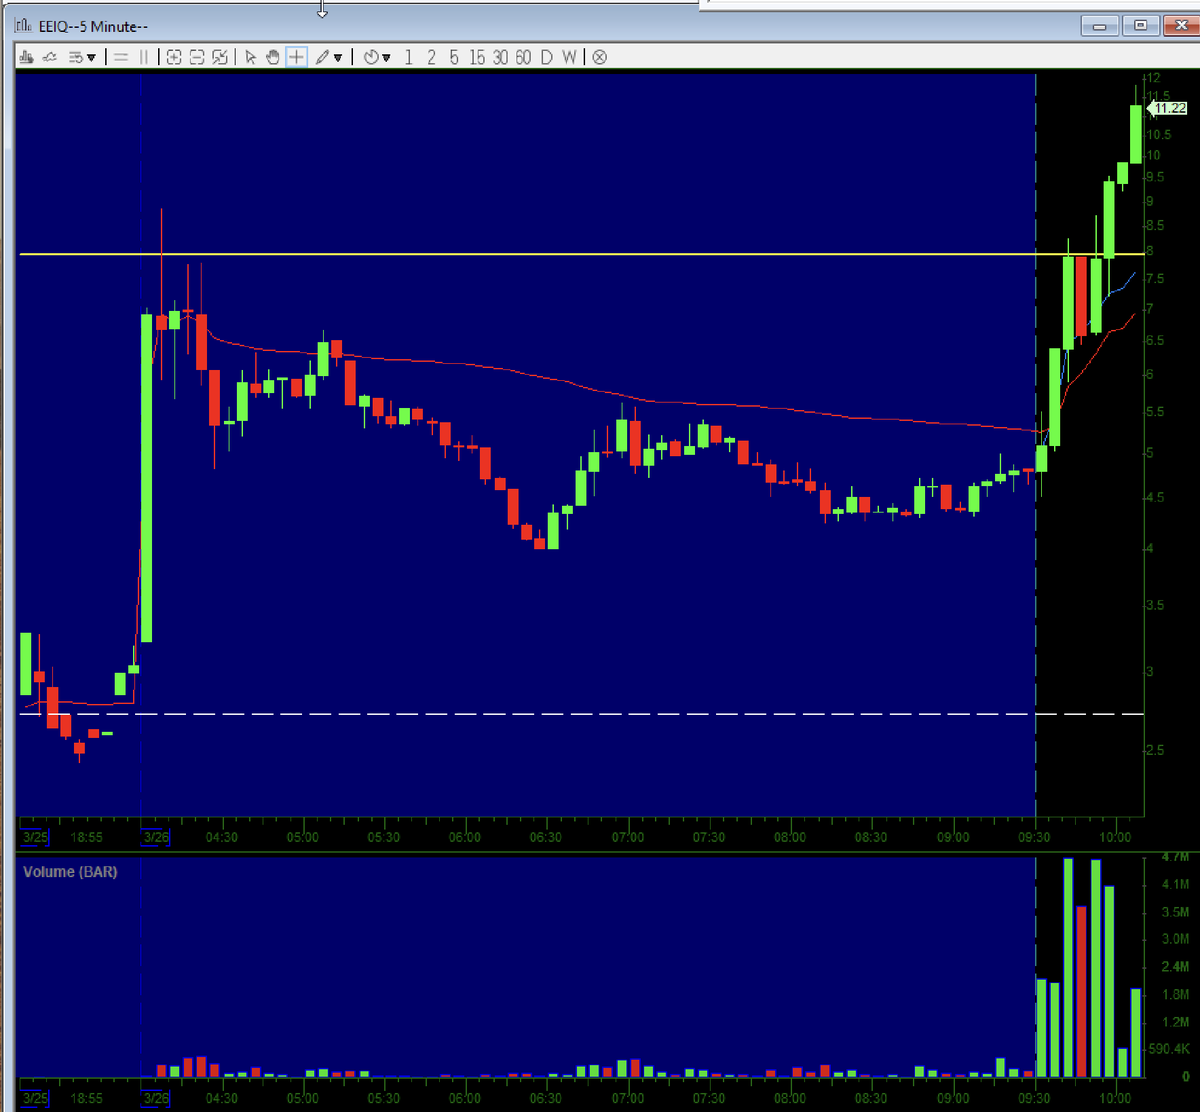This screenshot has width=1200, height=1112.
Task: Click the 4.7M label on volume scale
Action: point(1176,858)
